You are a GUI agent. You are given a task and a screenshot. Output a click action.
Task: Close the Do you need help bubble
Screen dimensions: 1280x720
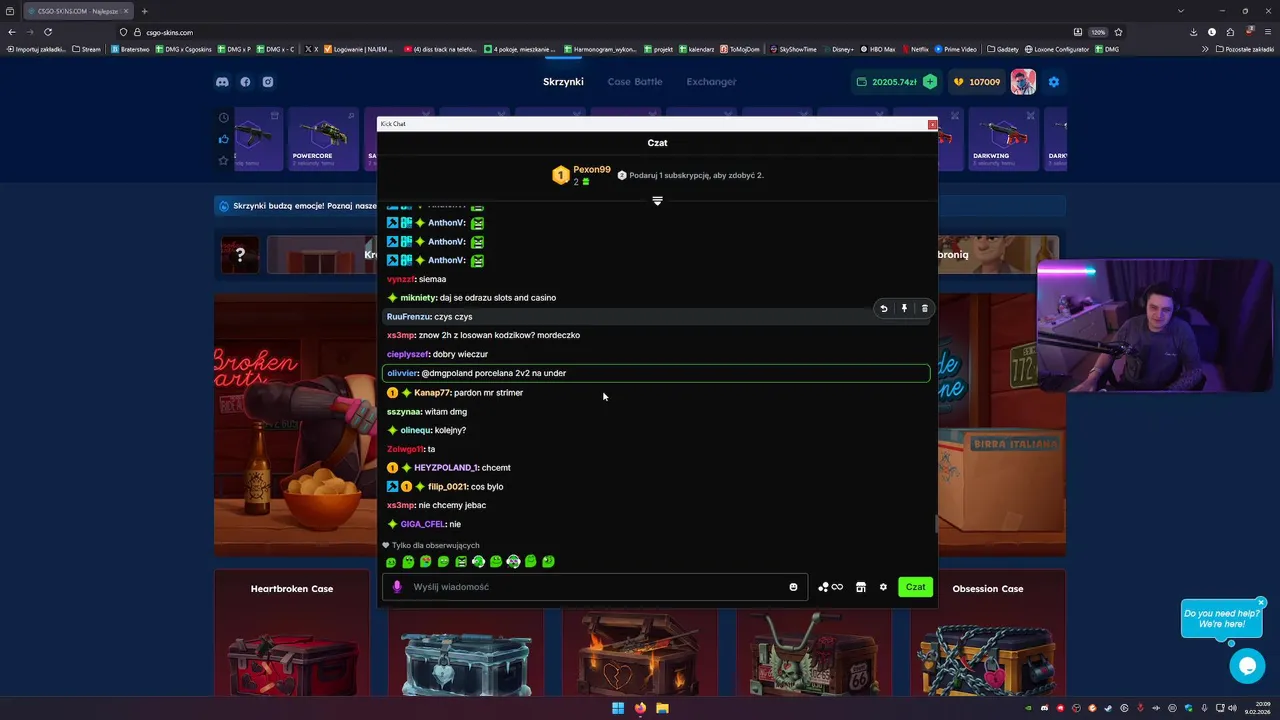click(1261, 603)
